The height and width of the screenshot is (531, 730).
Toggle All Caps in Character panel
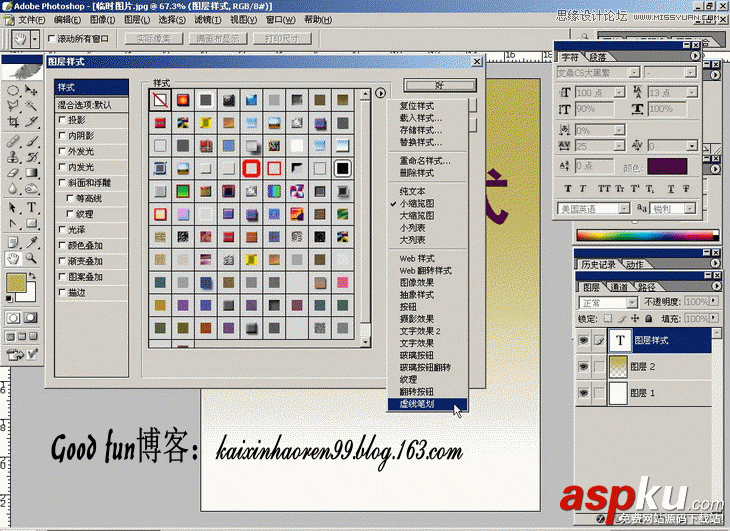click(604, 188)
